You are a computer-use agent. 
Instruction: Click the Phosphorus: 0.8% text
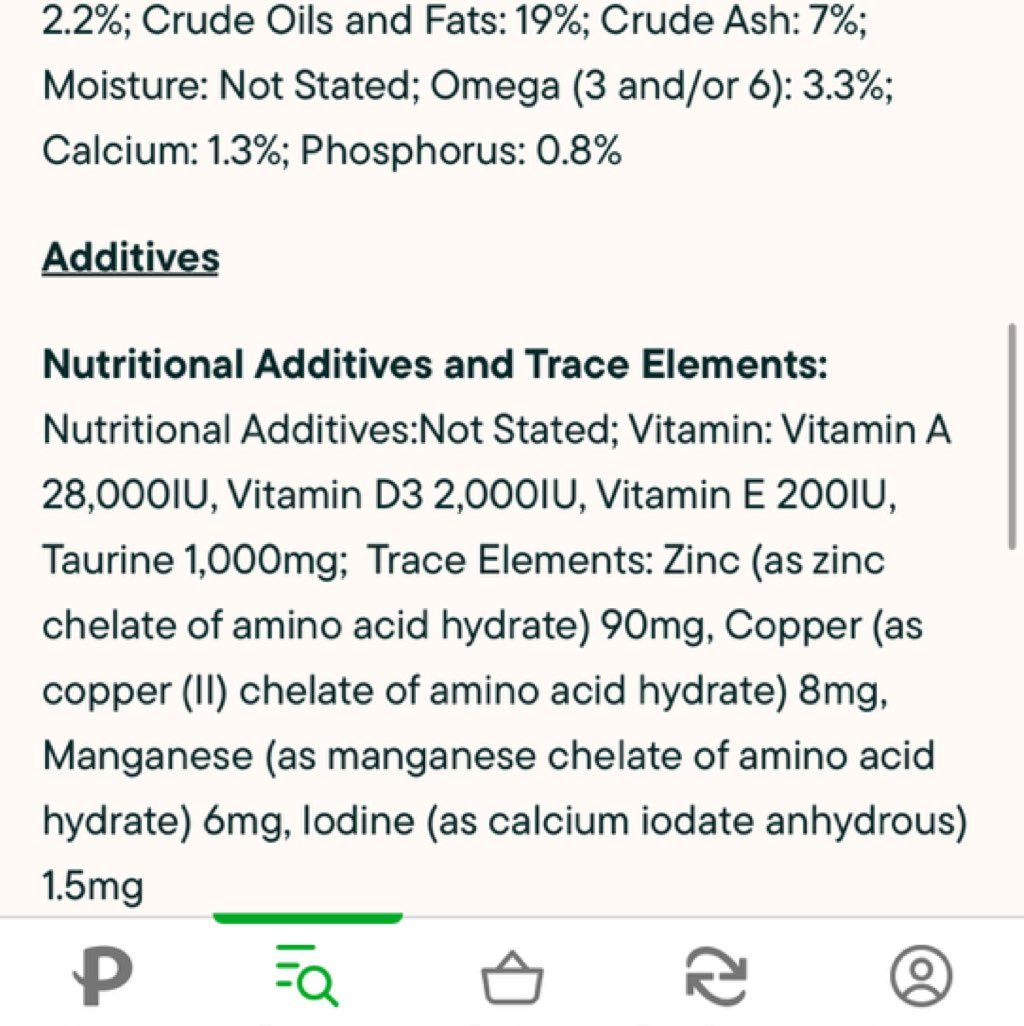461,150
